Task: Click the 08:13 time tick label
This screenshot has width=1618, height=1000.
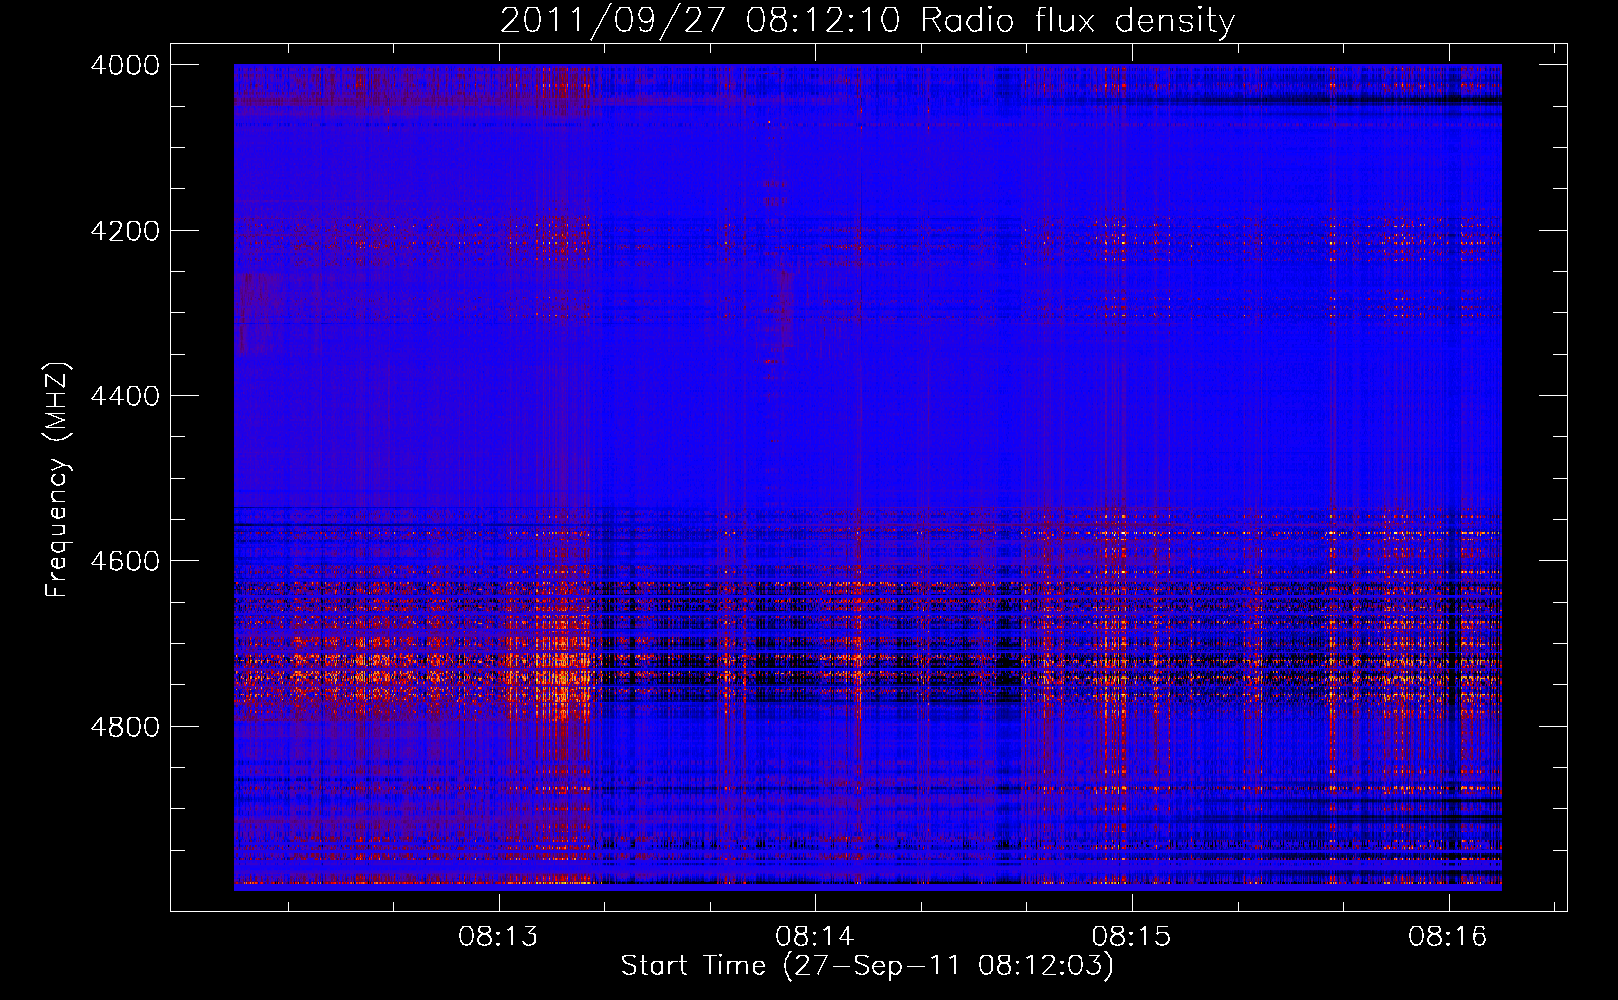Action: 498,937
